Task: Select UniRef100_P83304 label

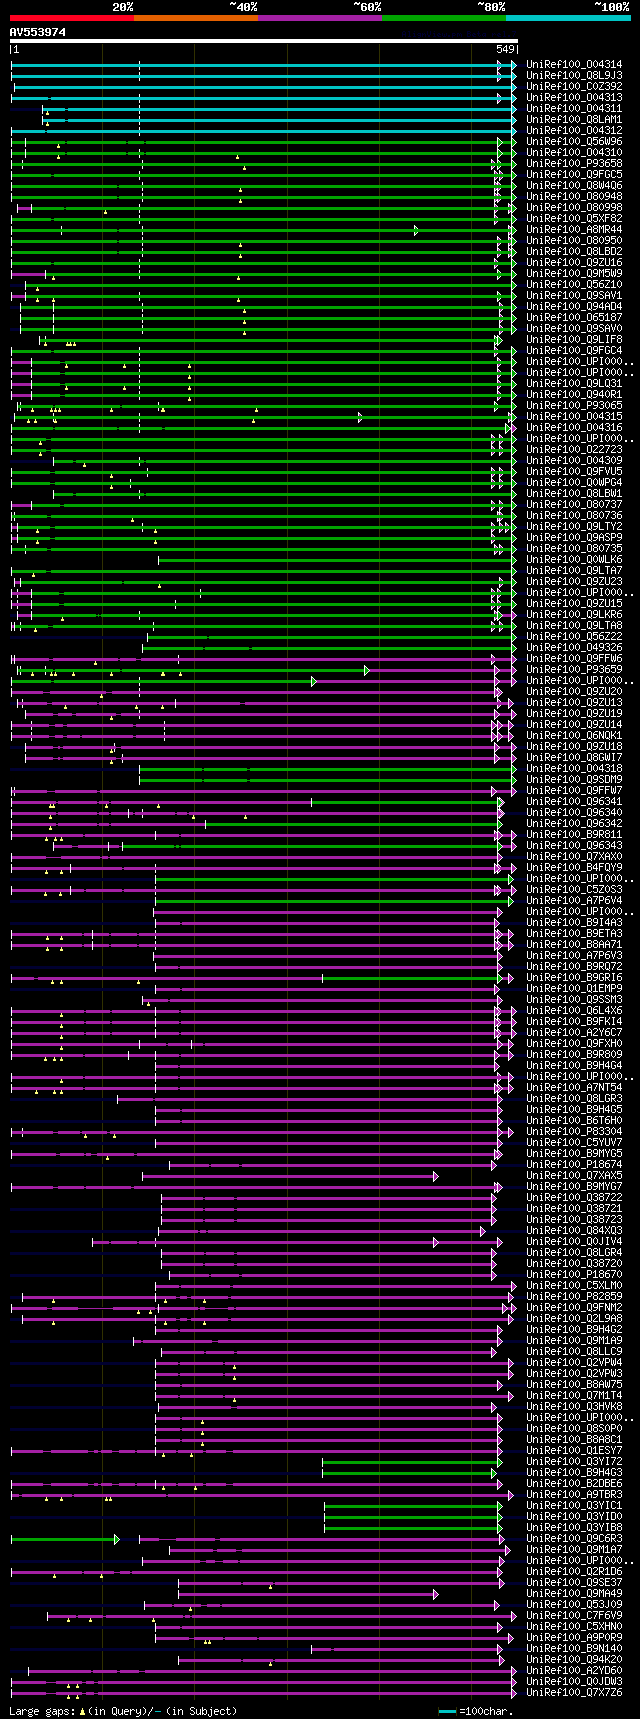Action: click(574, 1131)
